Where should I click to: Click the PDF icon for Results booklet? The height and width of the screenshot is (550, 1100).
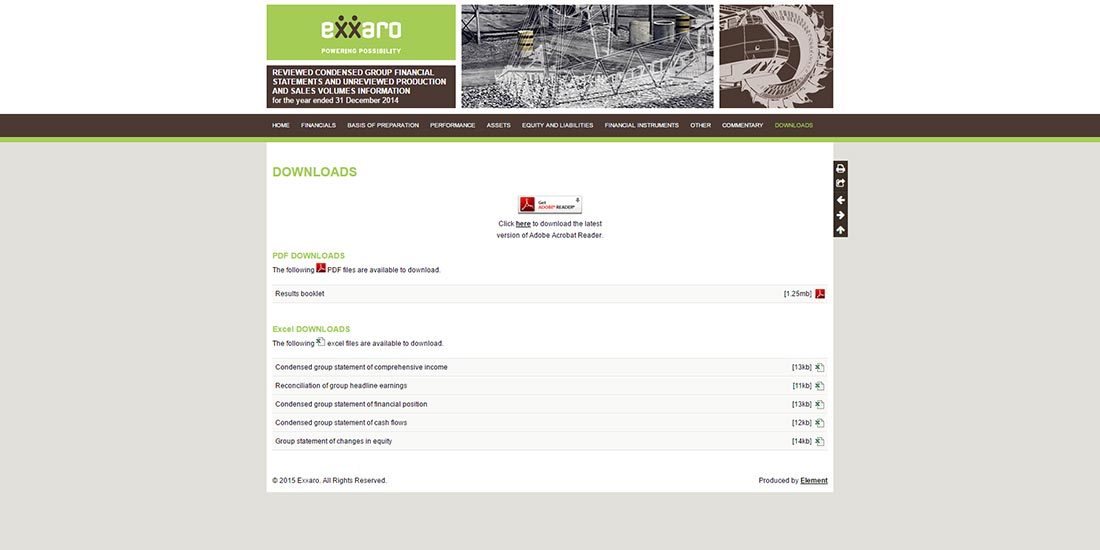(819, 294)
